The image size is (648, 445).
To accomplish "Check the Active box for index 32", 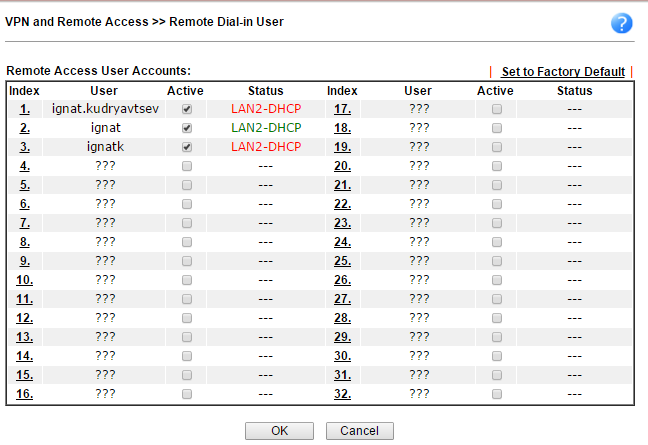I will 496,394.
